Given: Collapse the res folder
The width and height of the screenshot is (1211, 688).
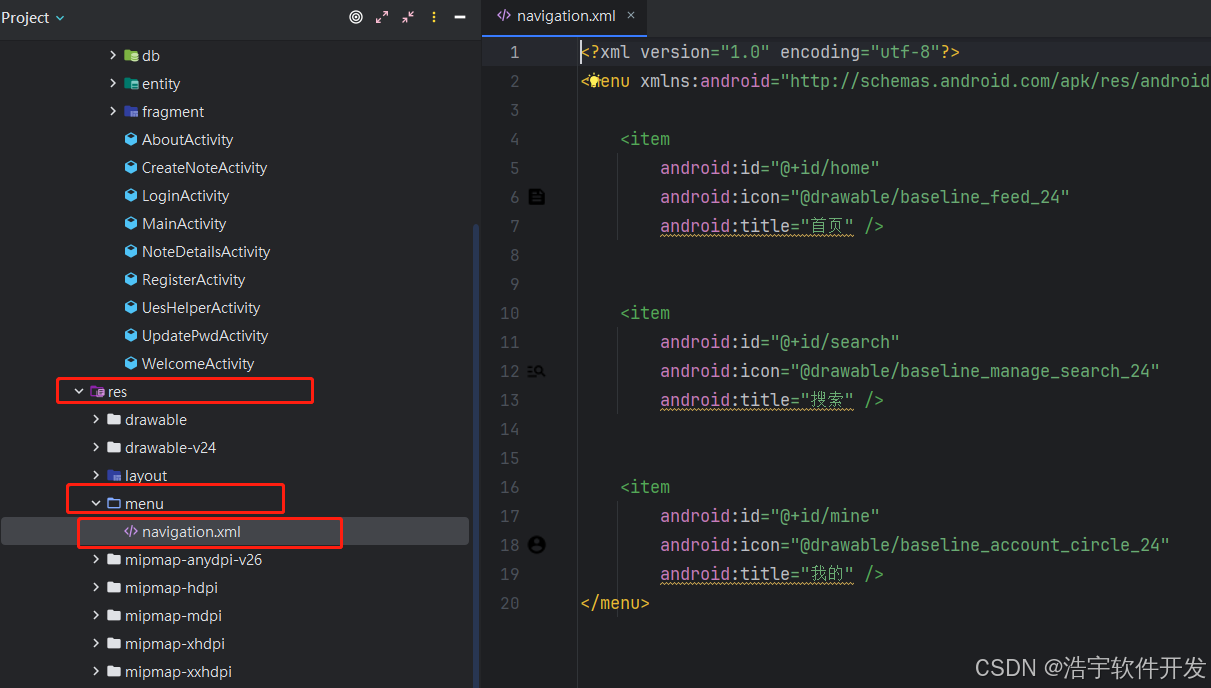Looking at the screenshot, I should pos(79,392).
